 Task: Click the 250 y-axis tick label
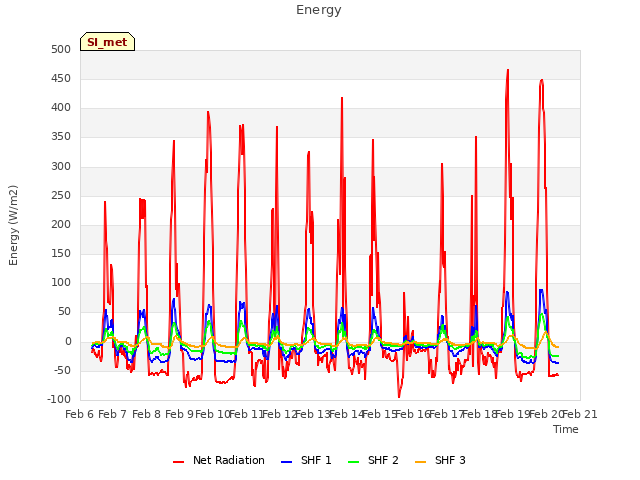[61, 196]
